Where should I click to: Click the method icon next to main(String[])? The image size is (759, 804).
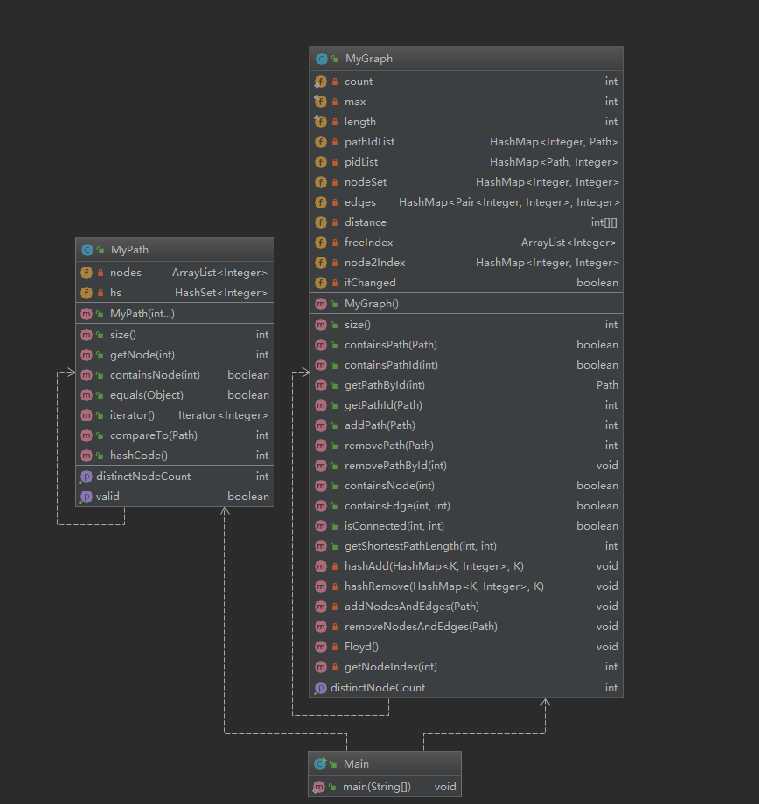point(319,787)
